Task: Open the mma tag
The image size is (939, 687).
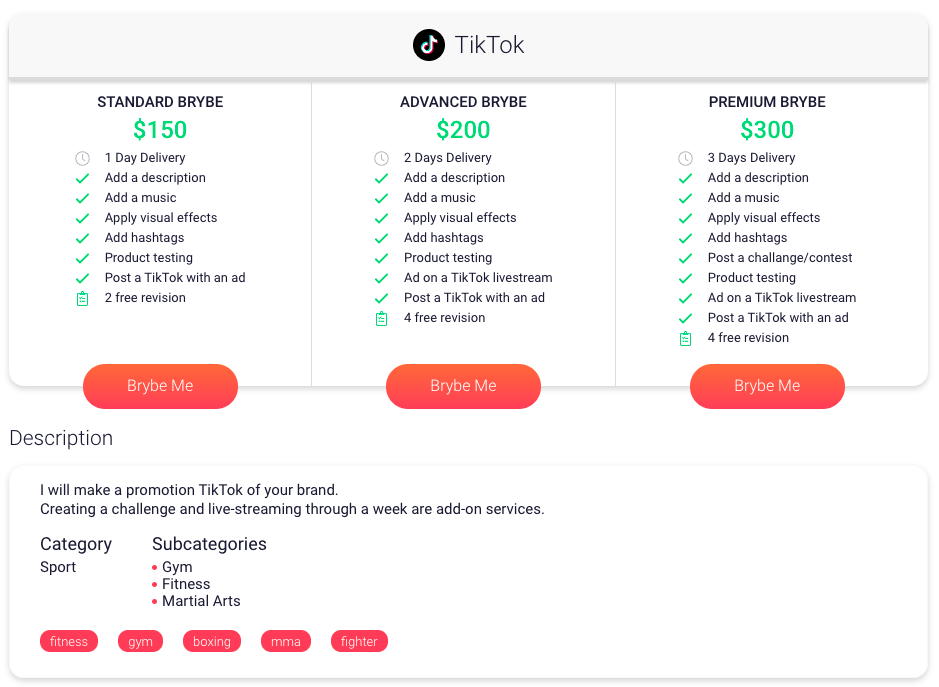Action: pyautogui.click(x=286, y=641)
